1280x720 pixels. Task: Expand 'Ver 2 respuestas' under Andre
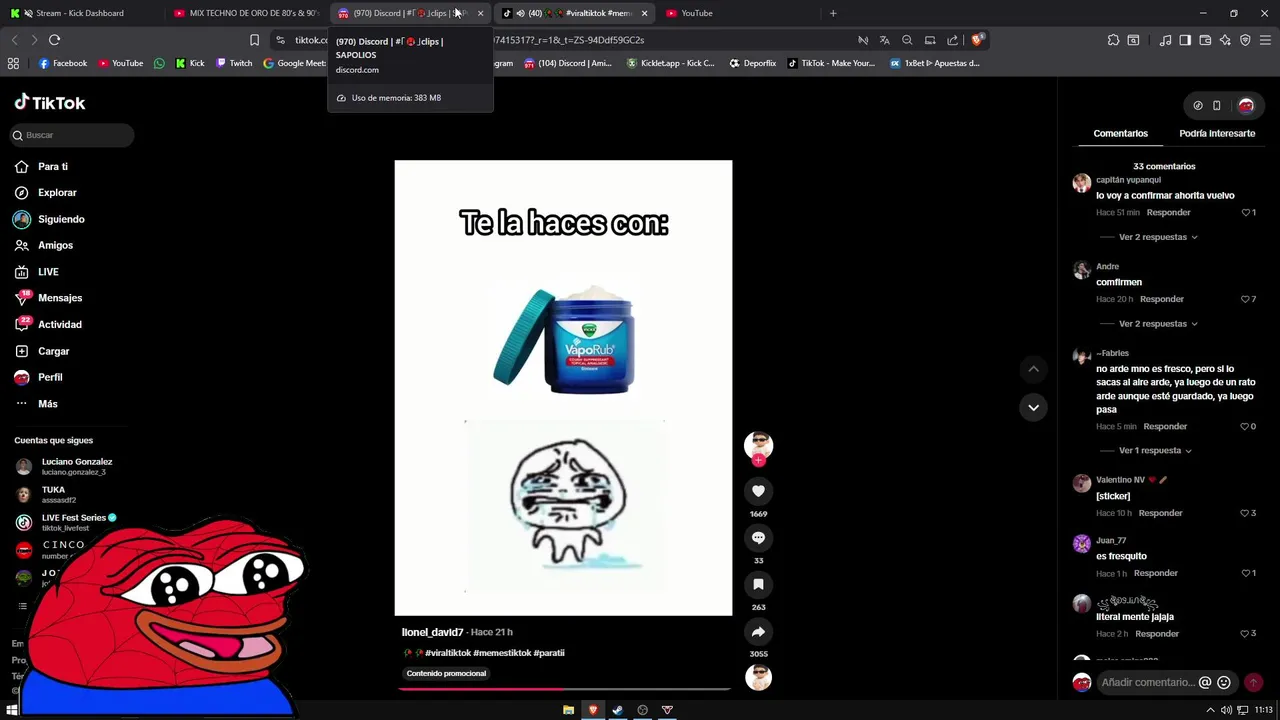pyautogui.click(x=1158, y=324)
